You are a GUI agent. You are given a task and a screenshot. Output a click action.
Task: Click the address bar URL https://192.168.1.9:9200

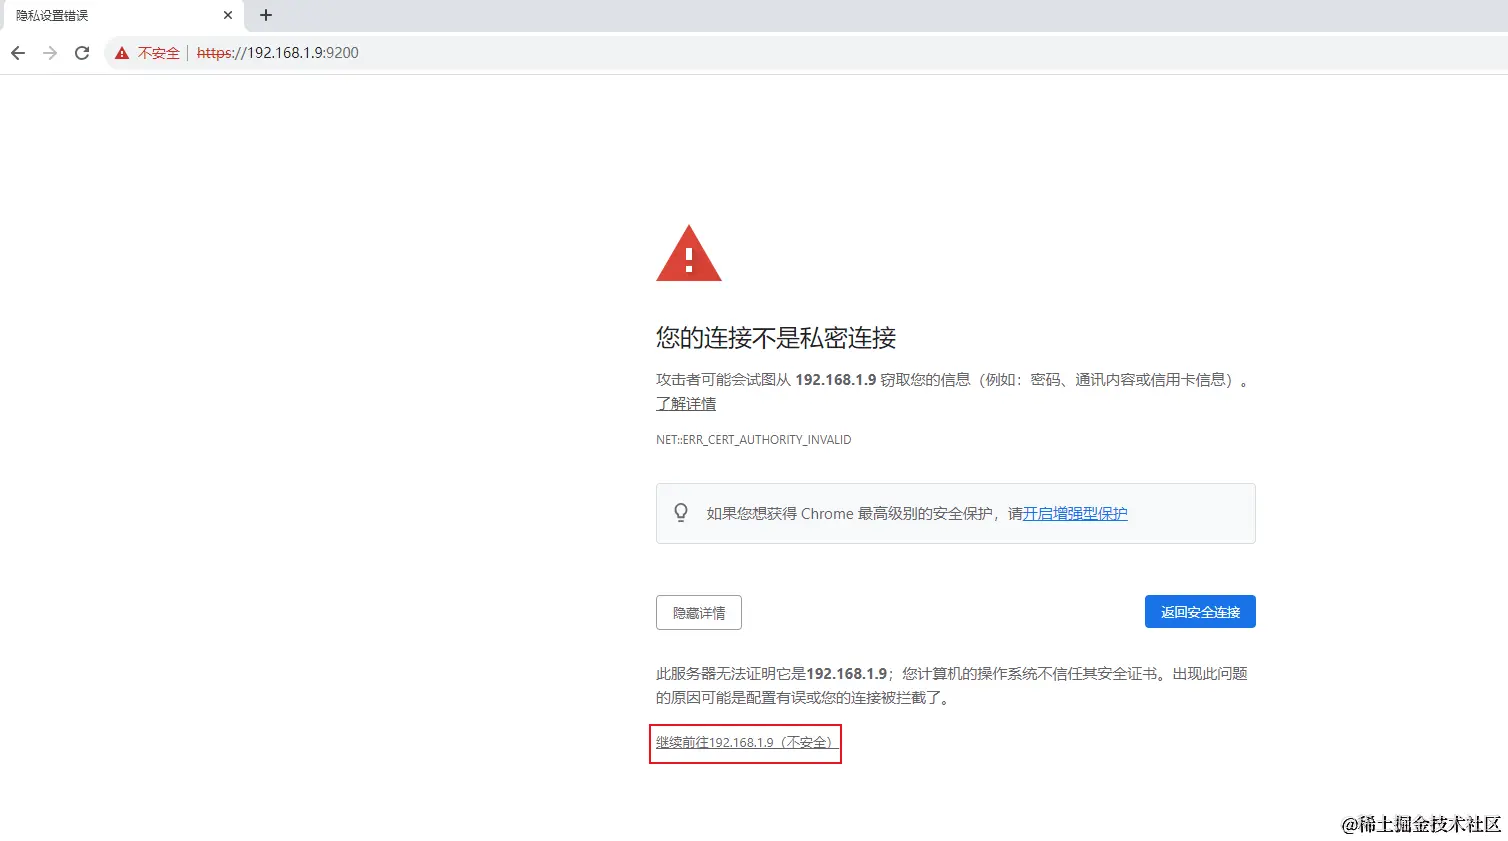(x=278, y=53)
